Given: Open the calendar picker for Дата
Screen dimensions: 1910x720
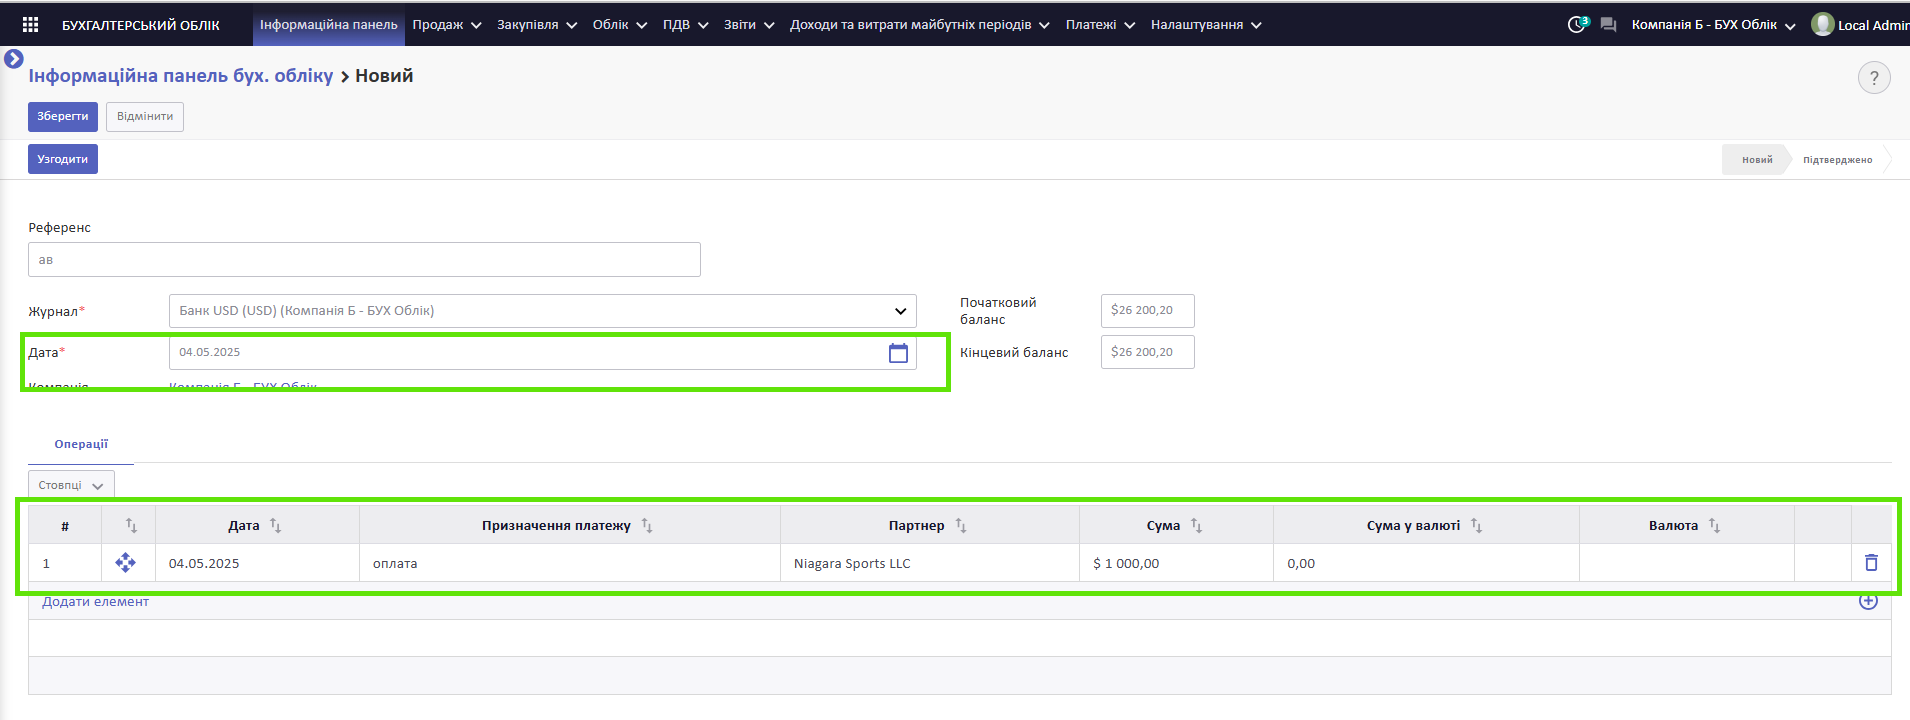Looking at the screenshot, I should tap(898, 352).
